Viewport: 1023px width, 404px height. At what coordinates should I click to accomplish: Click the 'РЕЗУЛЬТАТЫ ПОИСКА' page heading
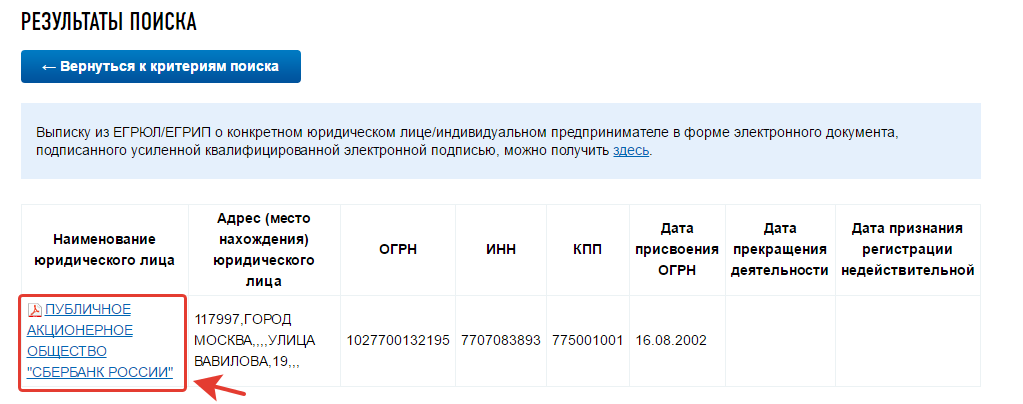[x=109, y=21]
